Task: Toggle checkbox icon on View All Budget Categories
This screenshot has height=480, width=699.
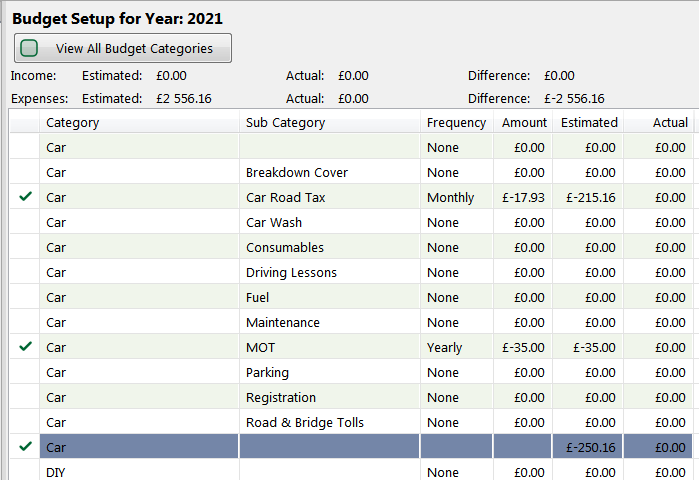Action: (30, 48)
